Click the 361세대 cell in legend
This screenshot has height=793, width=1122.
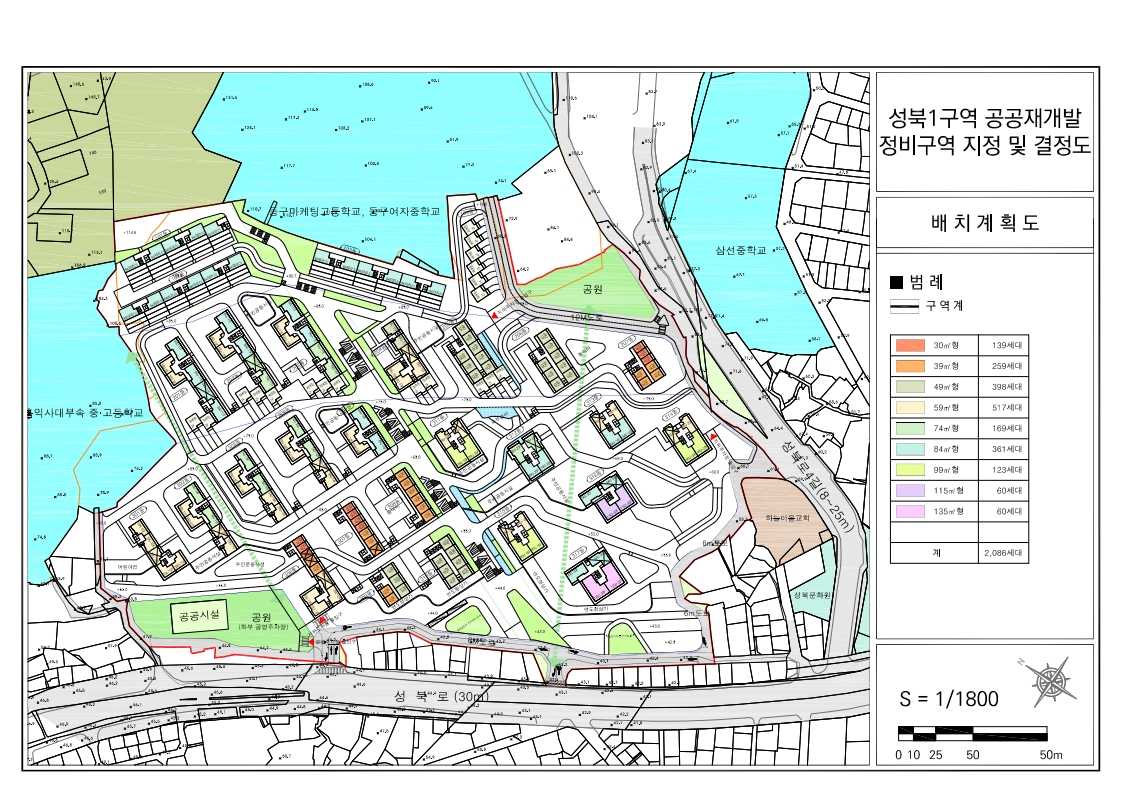click(x=1003, y=449)
